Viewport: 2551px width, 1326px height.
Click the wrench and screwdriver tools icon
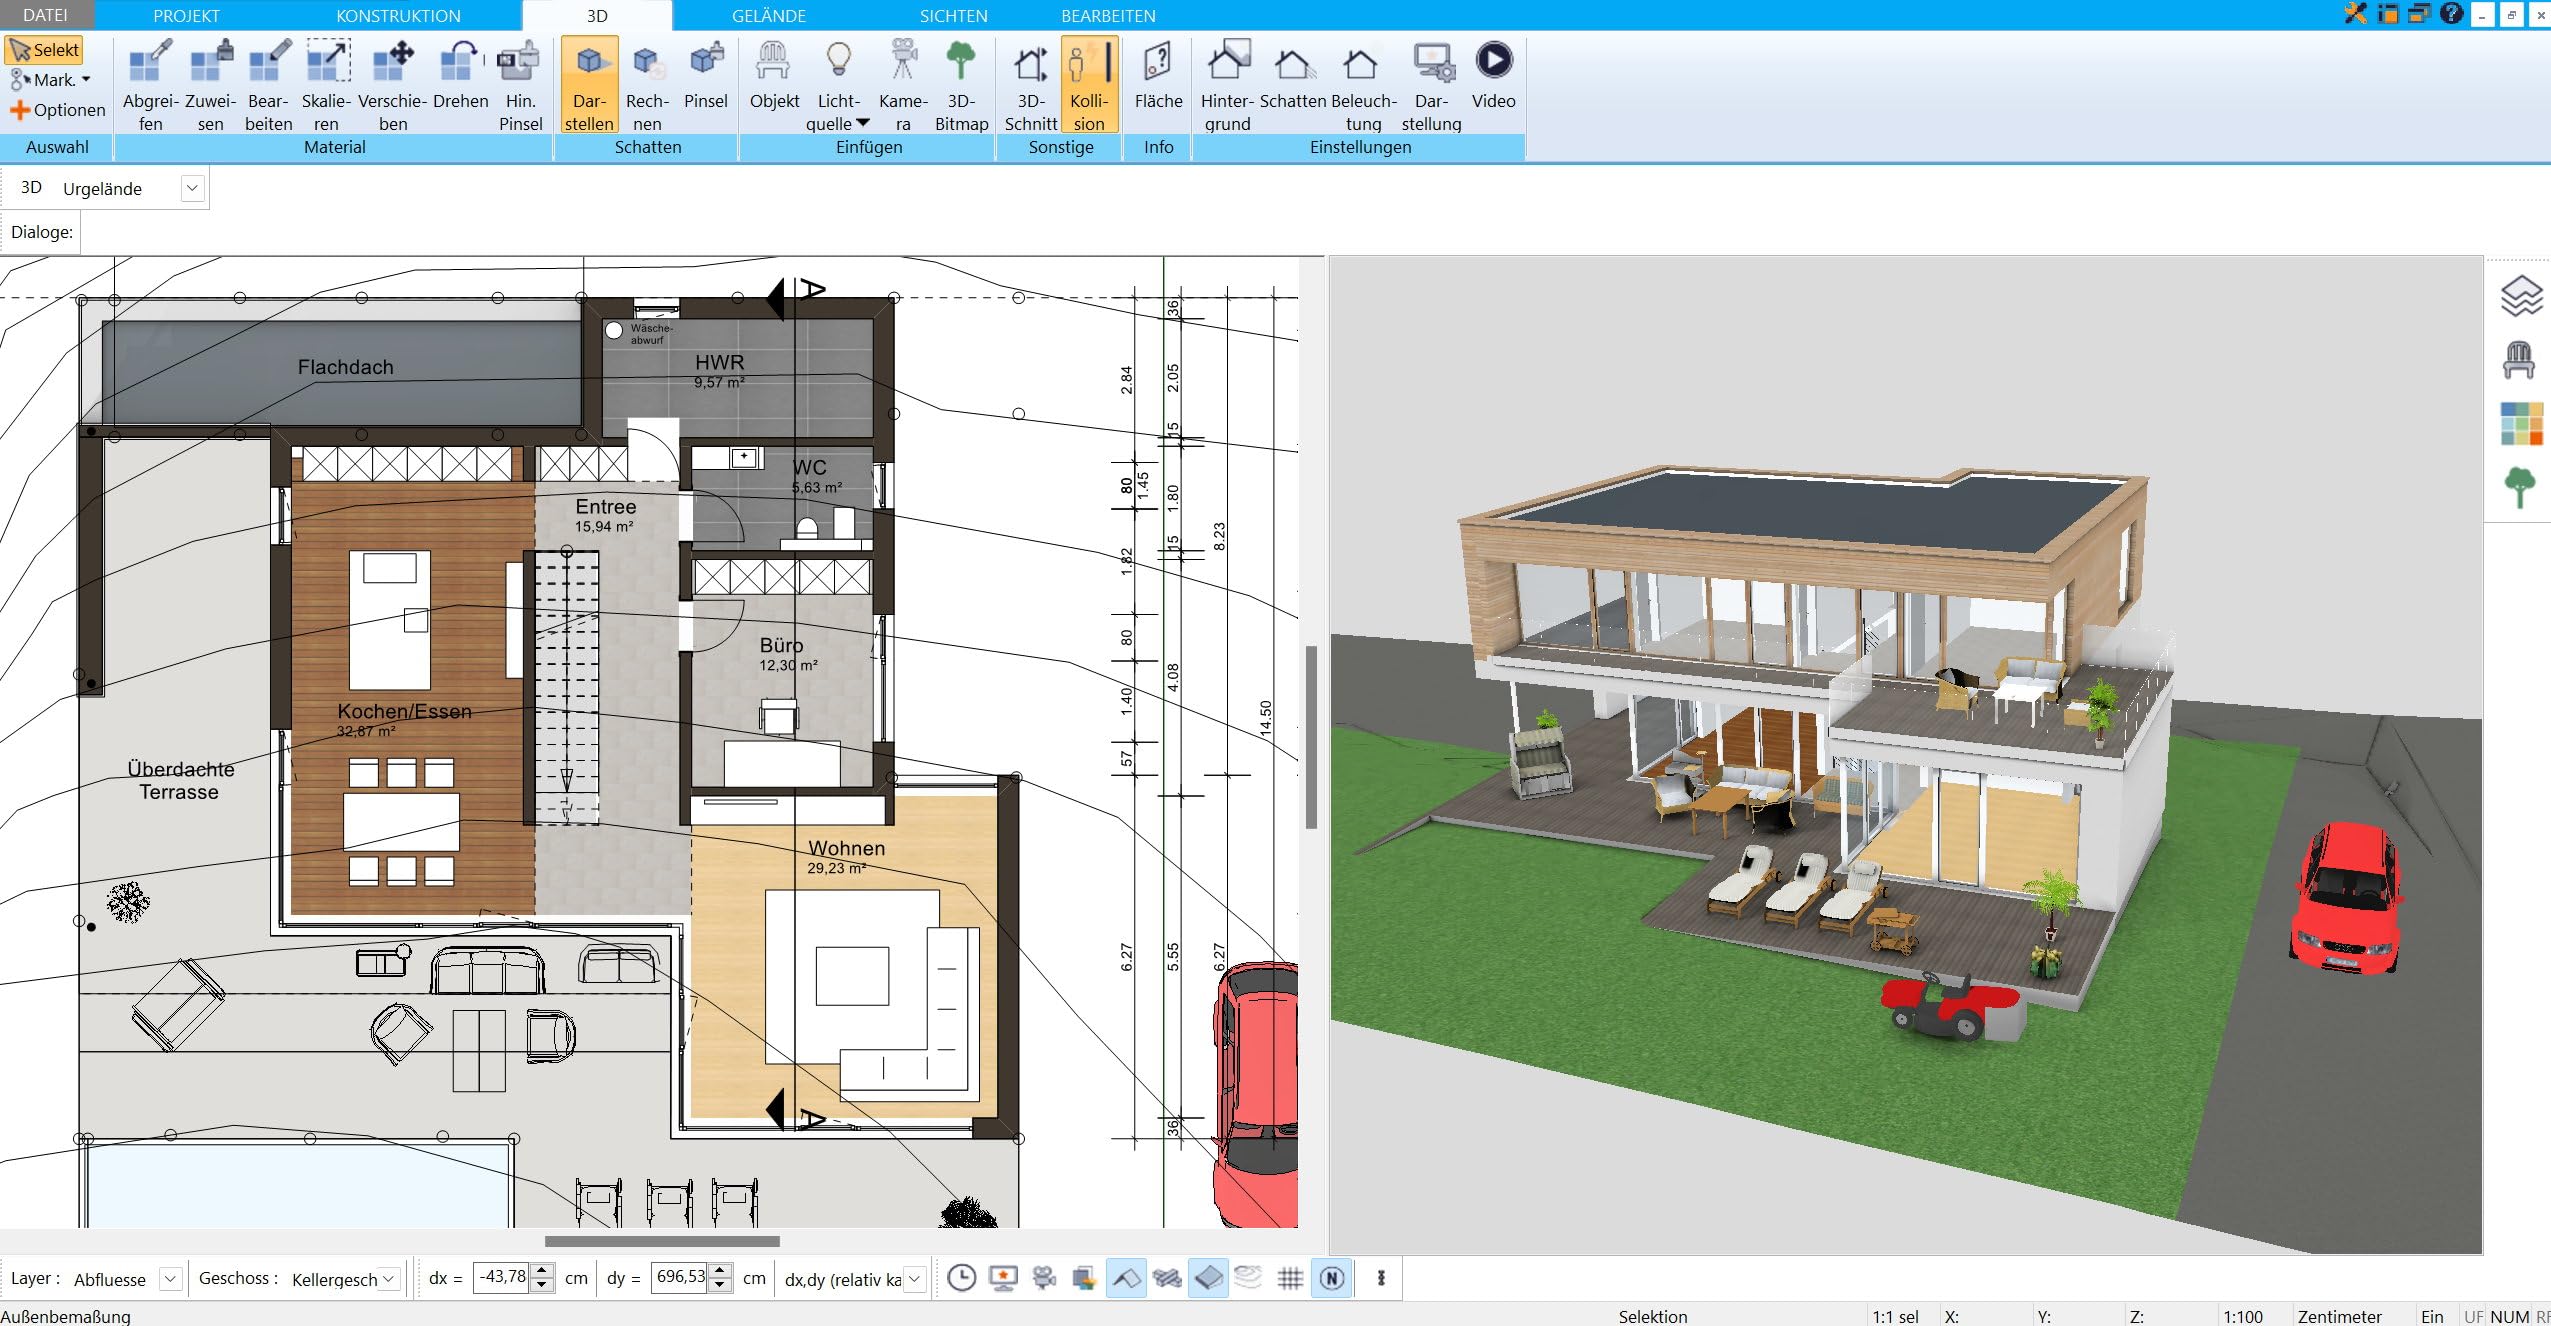pos(2356,14)
